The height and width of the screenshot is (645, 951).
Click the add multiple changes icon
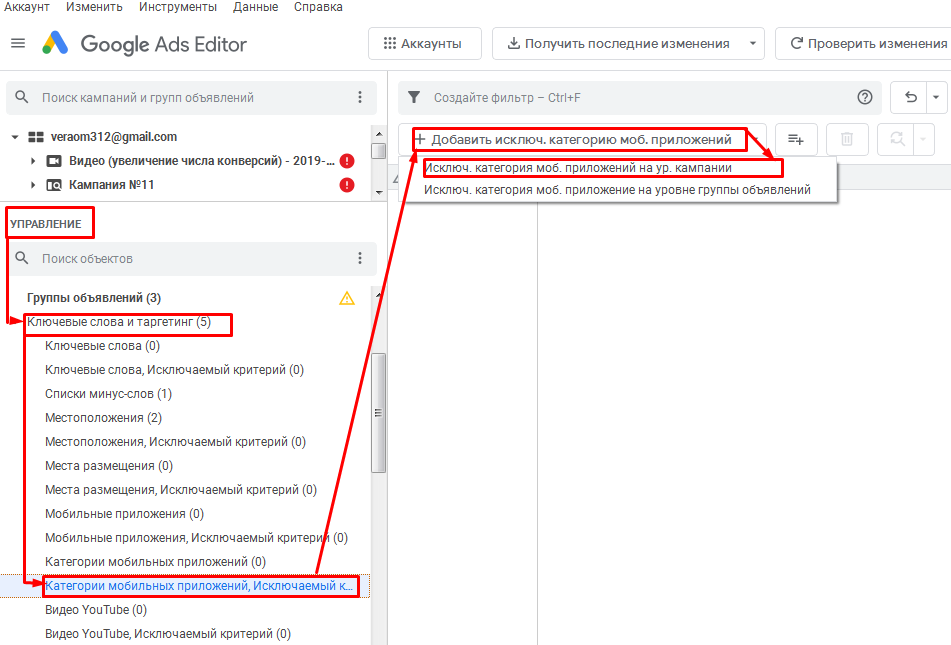tap(796, 140)
